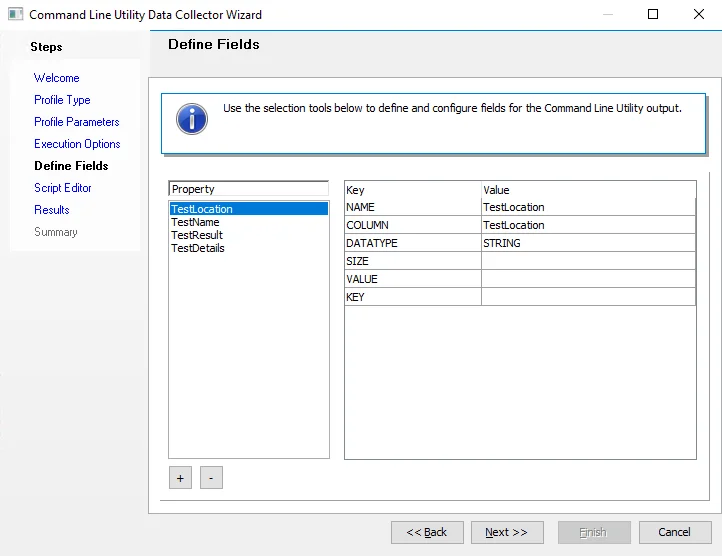Click the KEY key cell
Screen dimensions: 722x556
[413, 297]
